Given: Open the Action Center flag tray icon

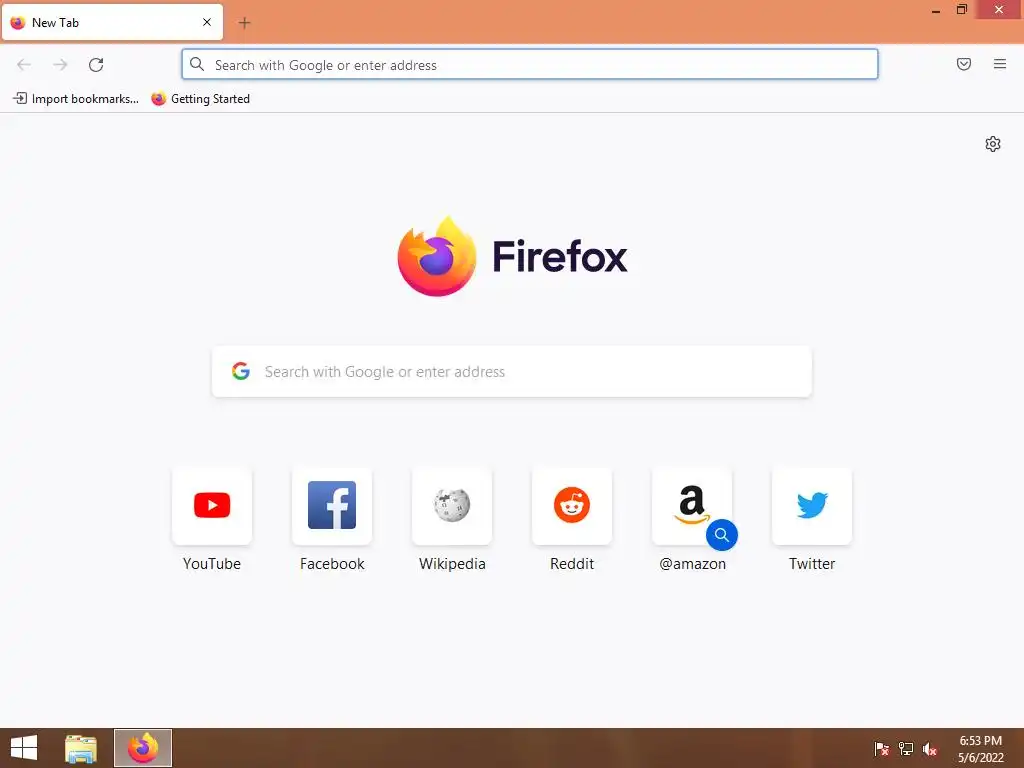Looking at the screenshot, I should [x=881, y=748].
